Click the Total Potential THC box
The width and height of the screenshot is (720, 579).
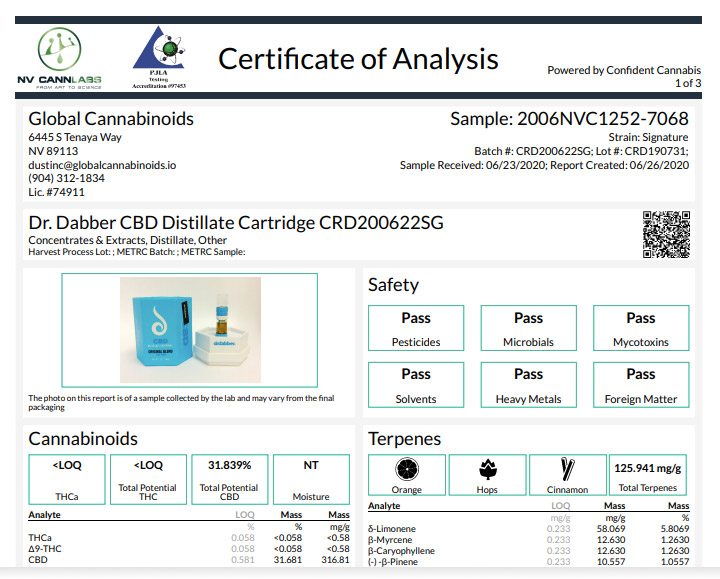point(148,479)
